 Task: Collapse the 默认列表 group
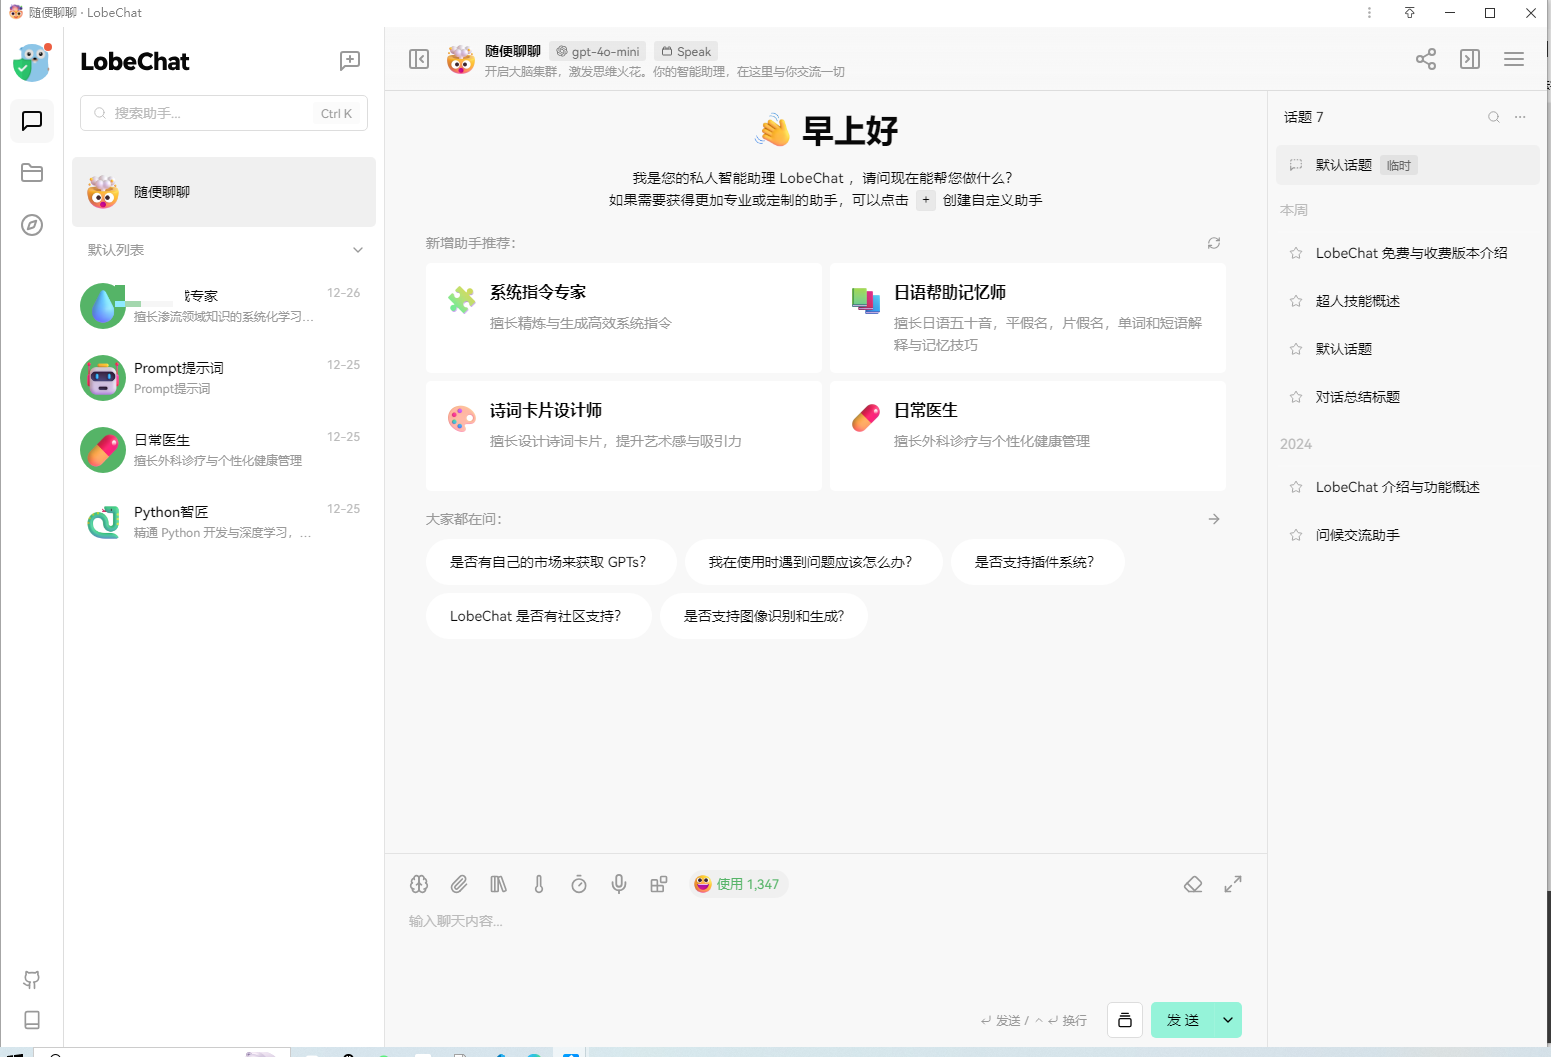pos(358,250)
